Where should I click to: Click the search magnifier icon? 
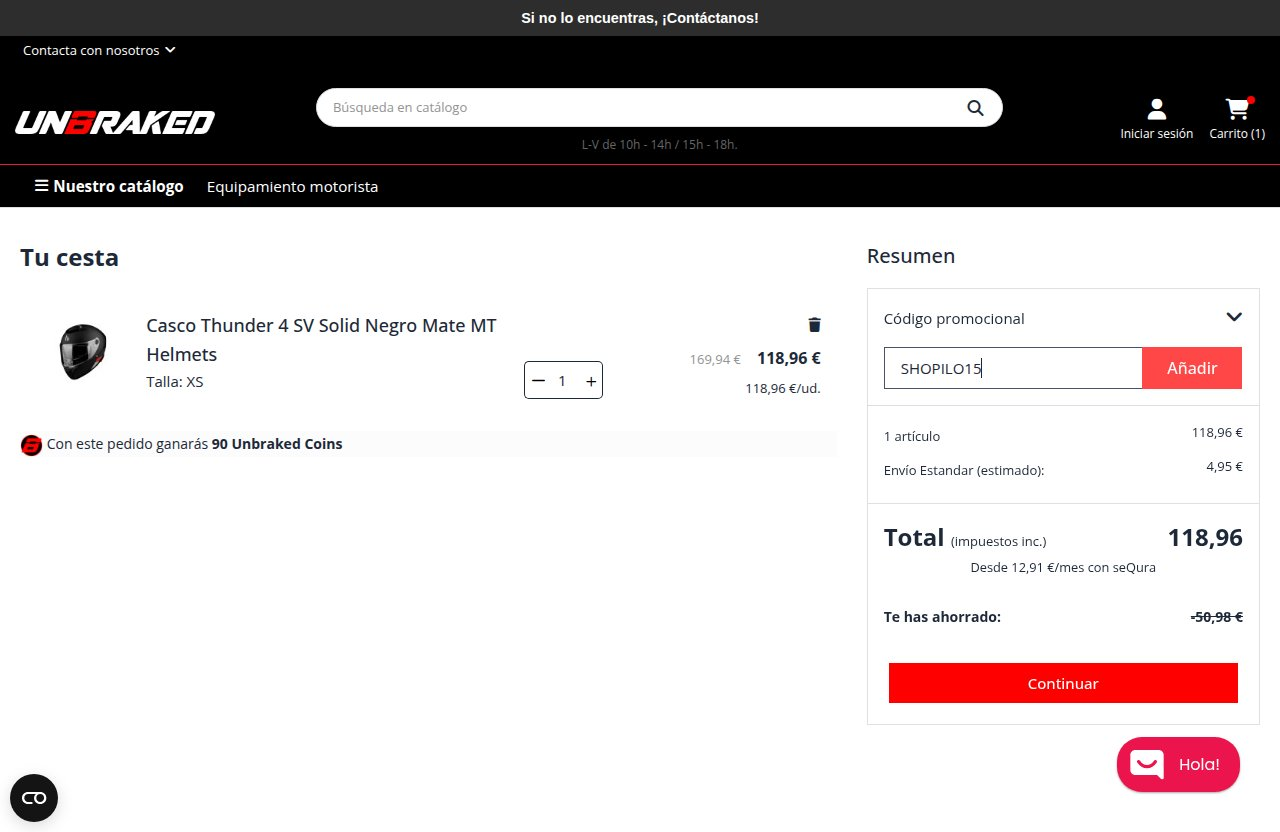click(975, 108)
